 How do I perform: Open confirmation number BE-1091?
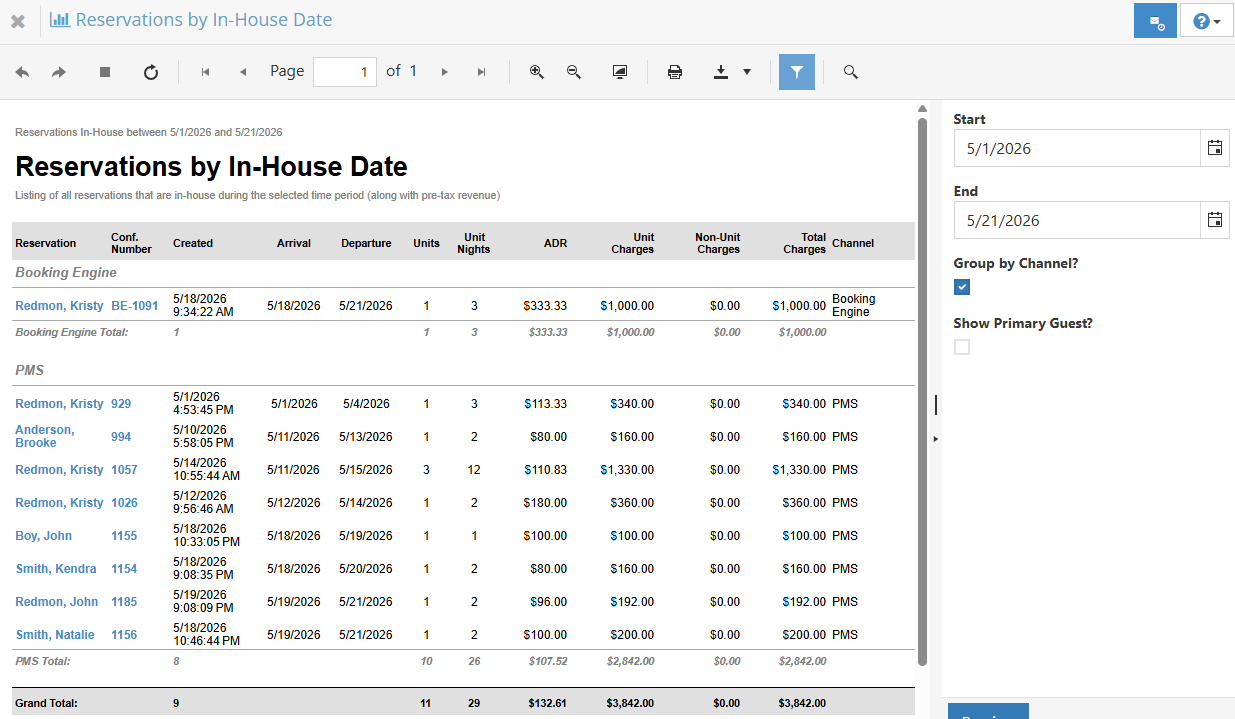(x=135, y=306)
